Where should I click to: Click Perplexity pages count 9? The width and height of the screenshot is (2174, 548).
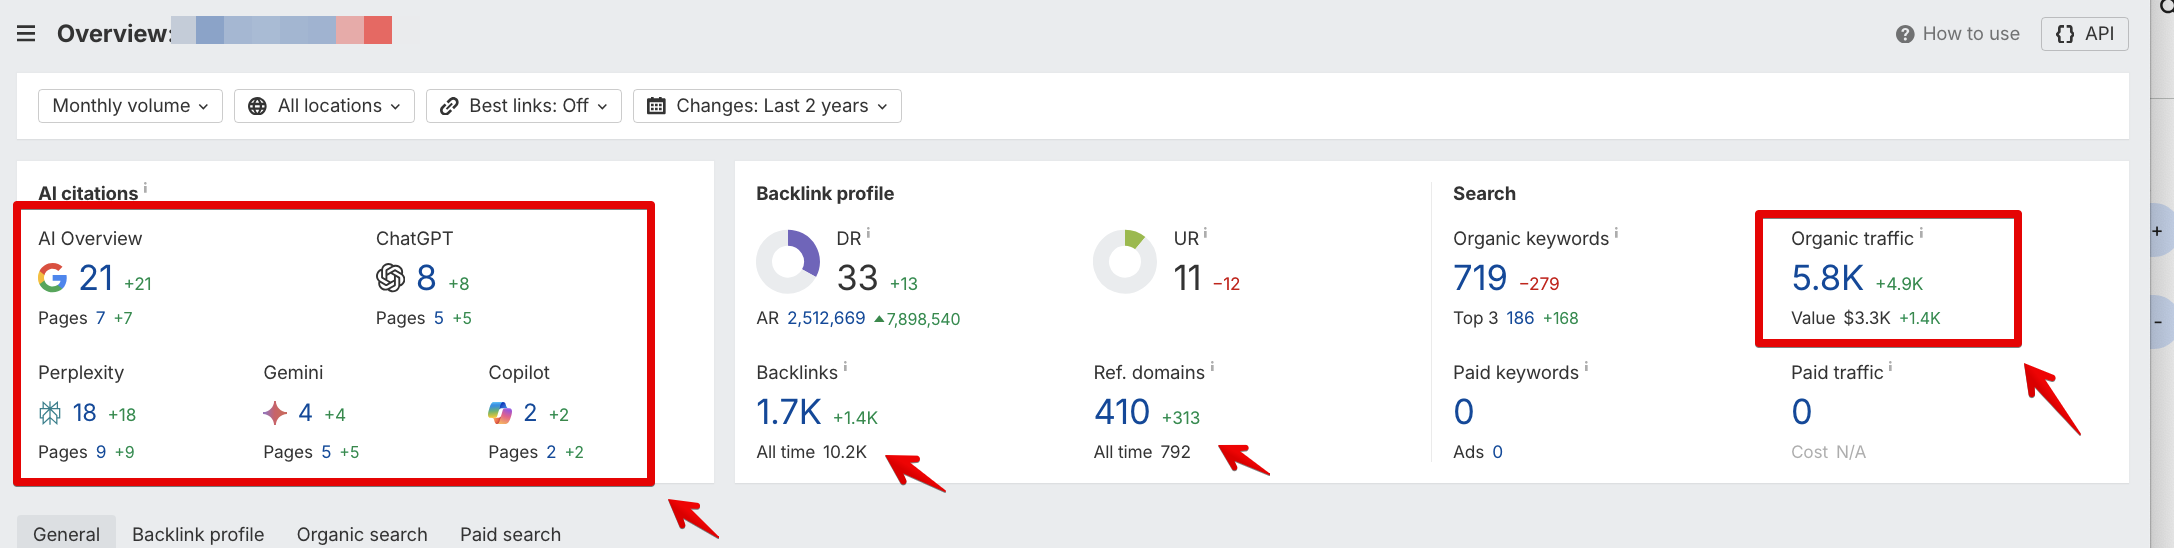coord(101,452)
